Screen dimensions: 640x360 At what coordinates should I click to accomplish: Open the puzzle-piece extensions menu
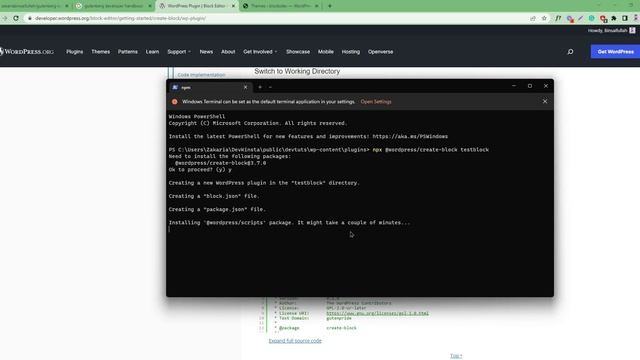click(614, 18)
